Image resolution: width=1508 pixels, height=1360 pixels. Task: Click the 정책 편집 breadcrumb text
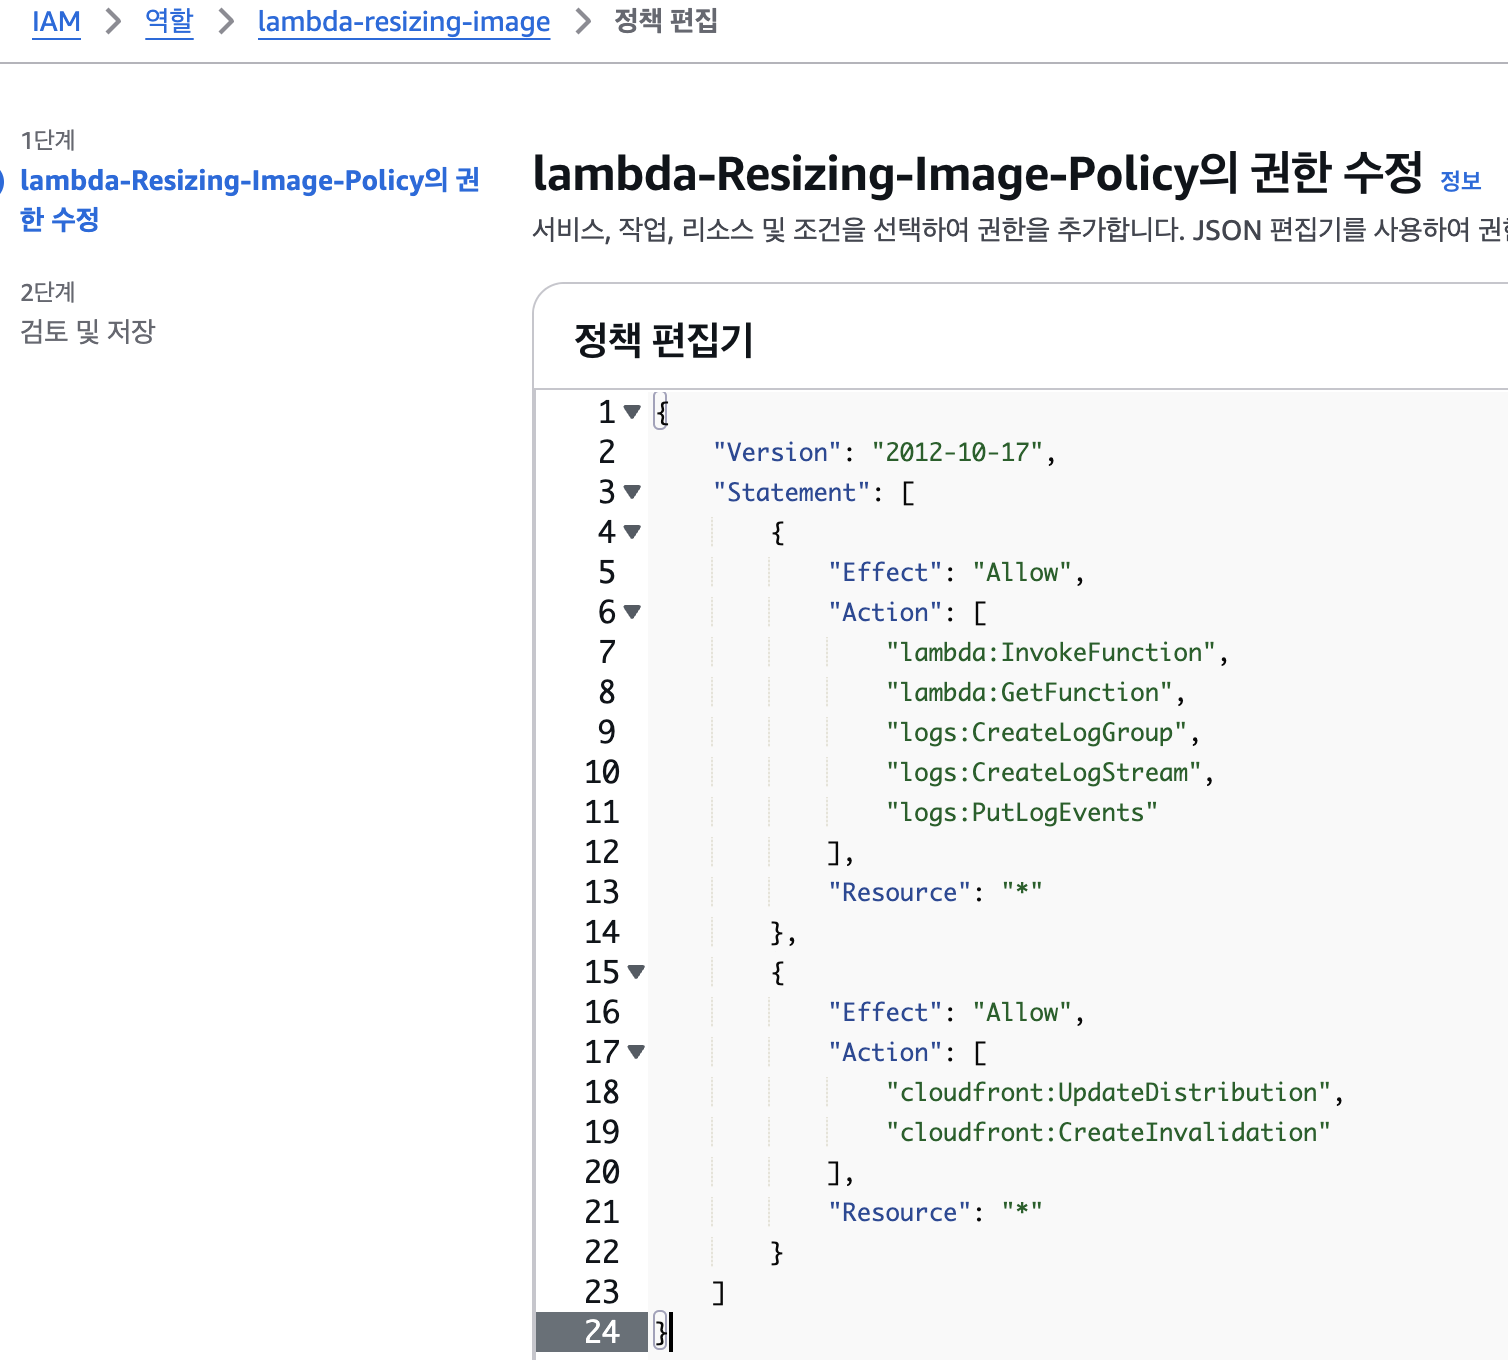pos(666,21)
